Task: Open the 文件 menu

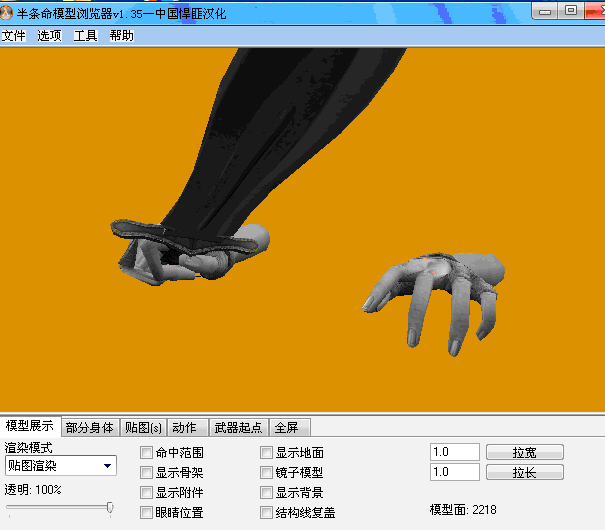Action: coord(14,35)
